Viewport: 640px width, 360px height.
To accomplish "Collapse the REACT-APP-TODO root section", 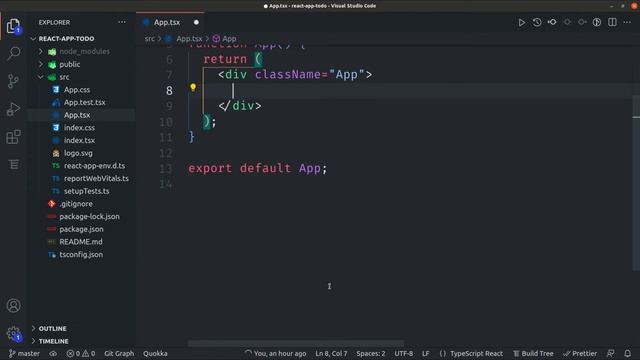I will 66,39.
